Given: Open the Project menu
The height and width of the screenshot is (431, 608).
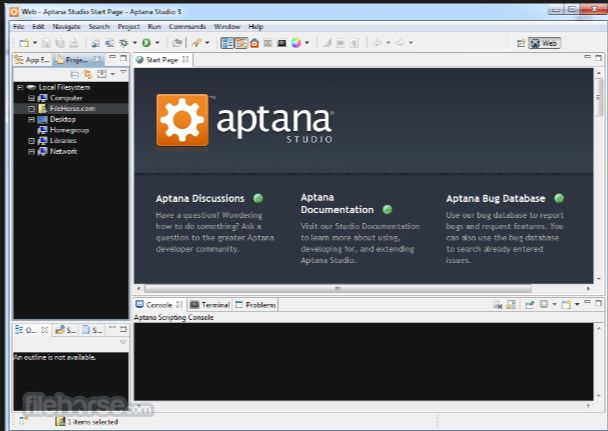Looking at the screenshot, I should coord(128,26).
